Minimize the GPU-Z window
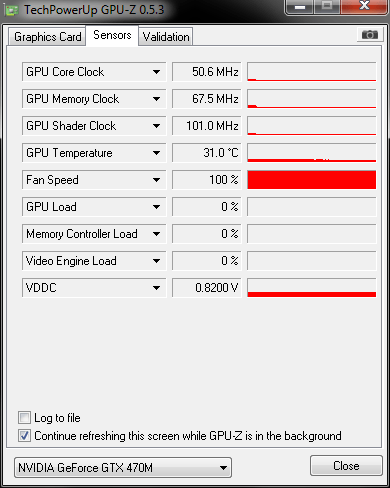Image resolution: width=390 pixels, height=488 pixels. (x=300, y=7)
